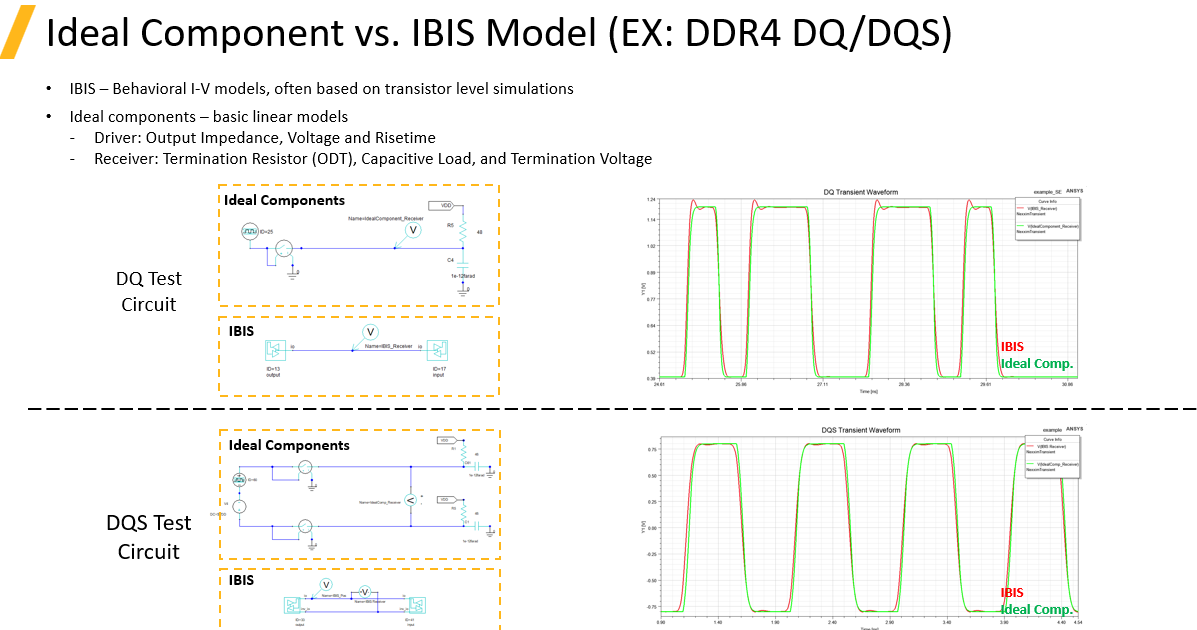Click the IBIS output buffer ID=13
The image size is (1197, 630).
275,350
